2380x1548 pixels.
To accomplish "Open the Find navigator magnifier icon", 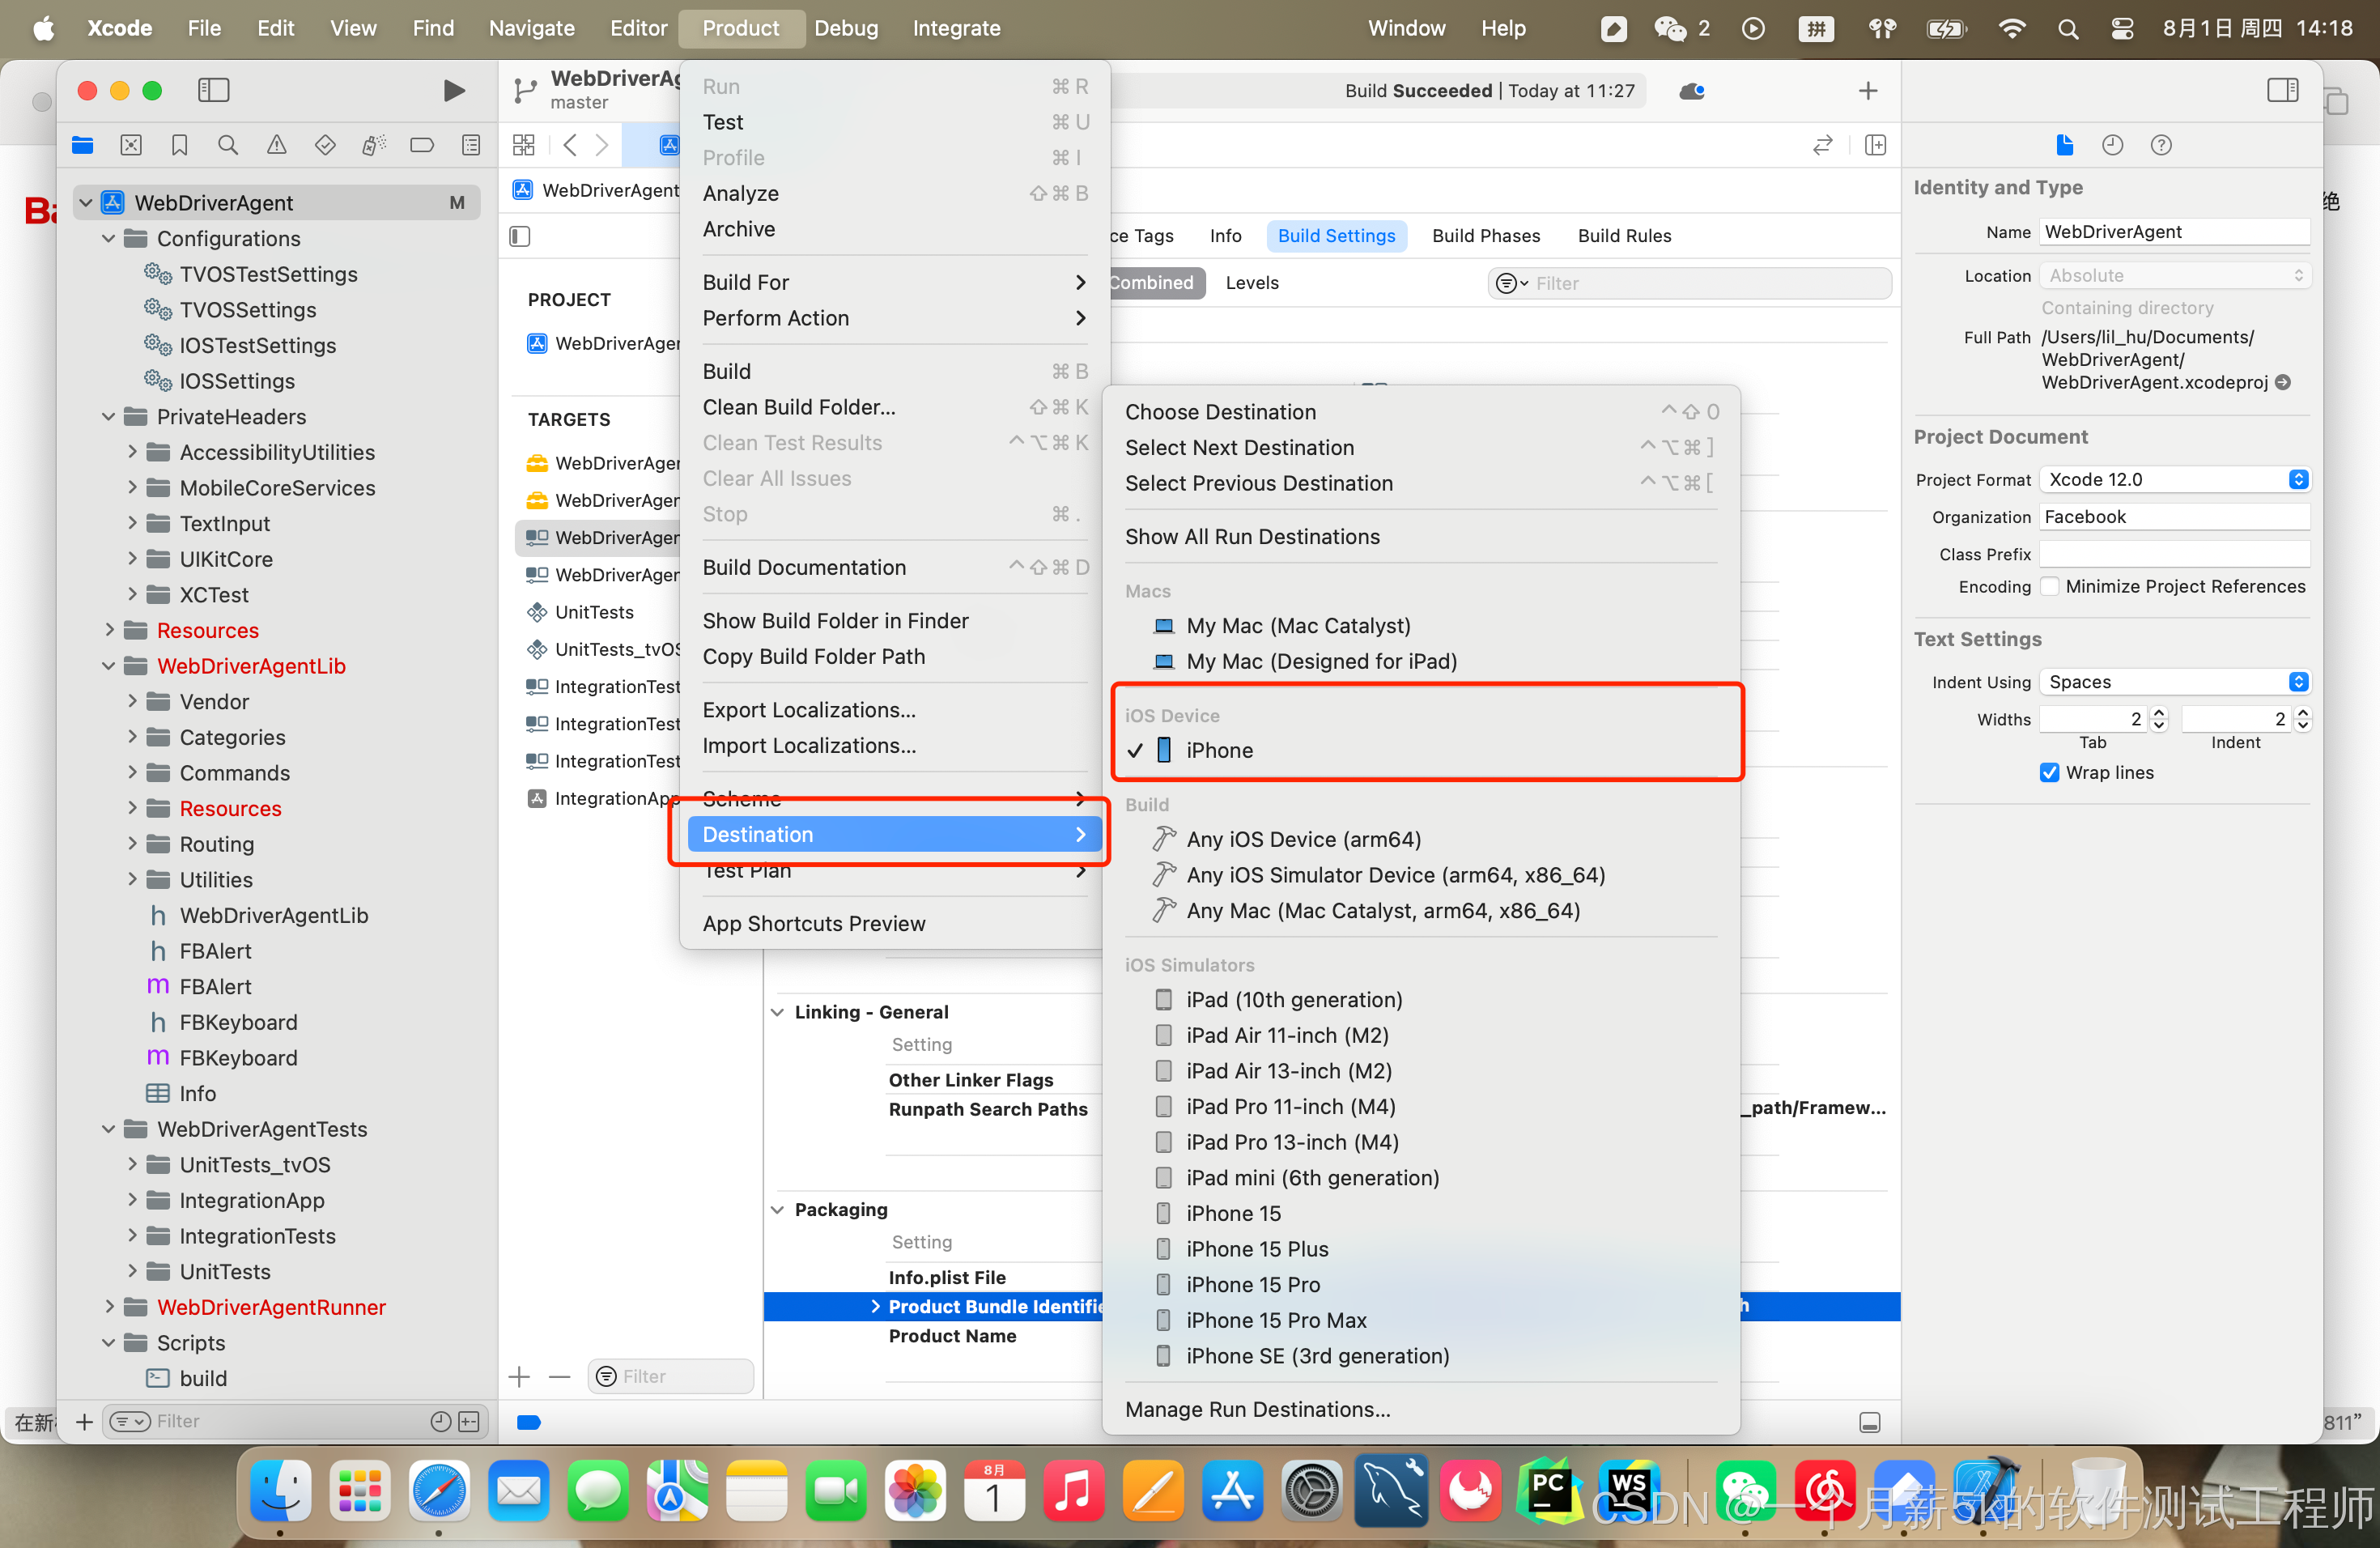I will coord(228,145).
